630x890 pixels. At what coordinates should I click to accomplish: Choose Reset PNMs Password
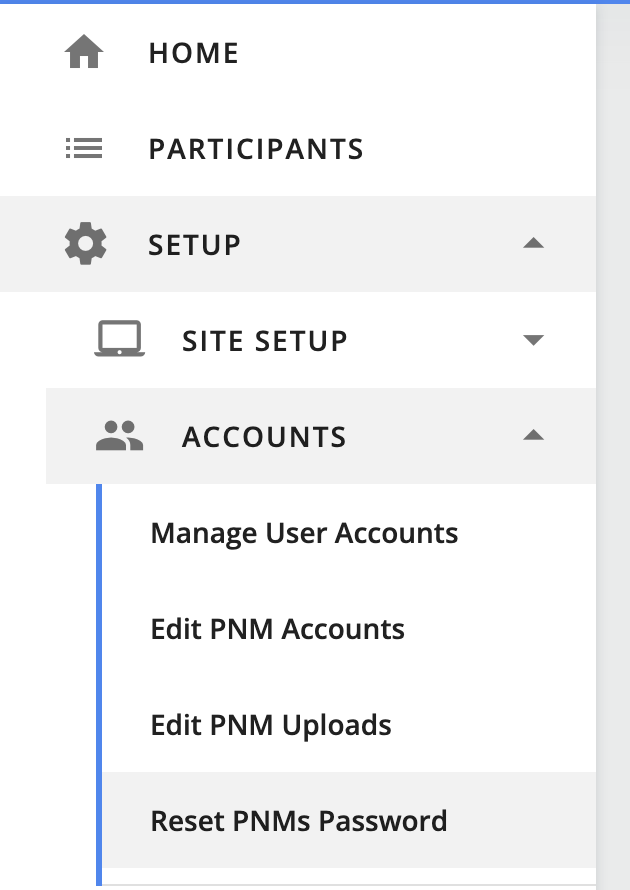click(x=299, y=821)
